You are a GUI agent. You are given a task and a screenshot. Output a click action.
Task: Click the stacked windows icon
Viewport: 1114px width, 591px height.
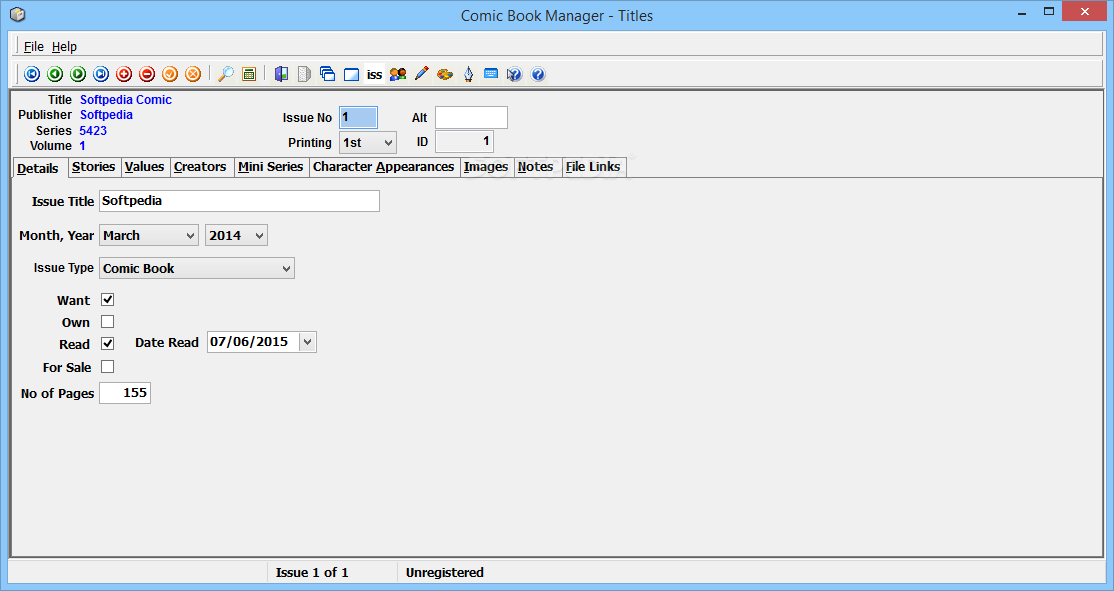coord(328,74)
